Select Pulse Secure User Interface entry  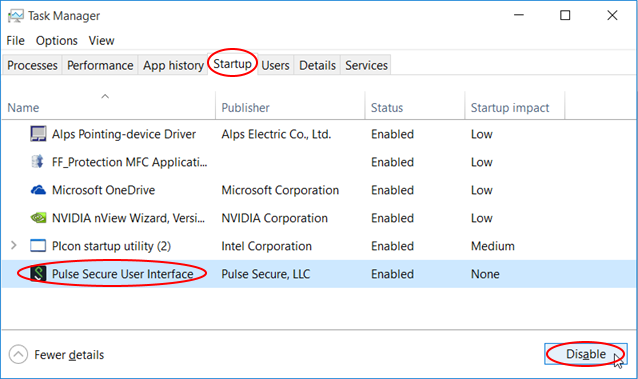tap(122, 274)
